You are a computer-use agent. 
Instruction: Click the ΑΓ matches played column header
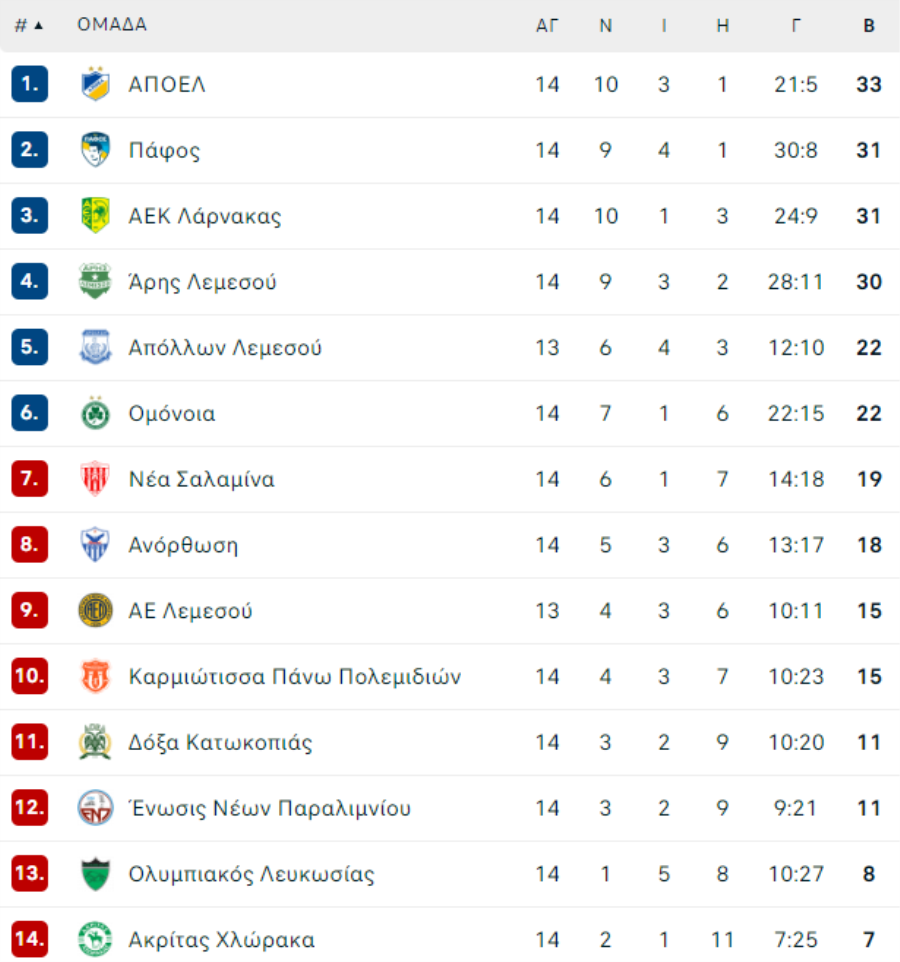tap(547, 25)
